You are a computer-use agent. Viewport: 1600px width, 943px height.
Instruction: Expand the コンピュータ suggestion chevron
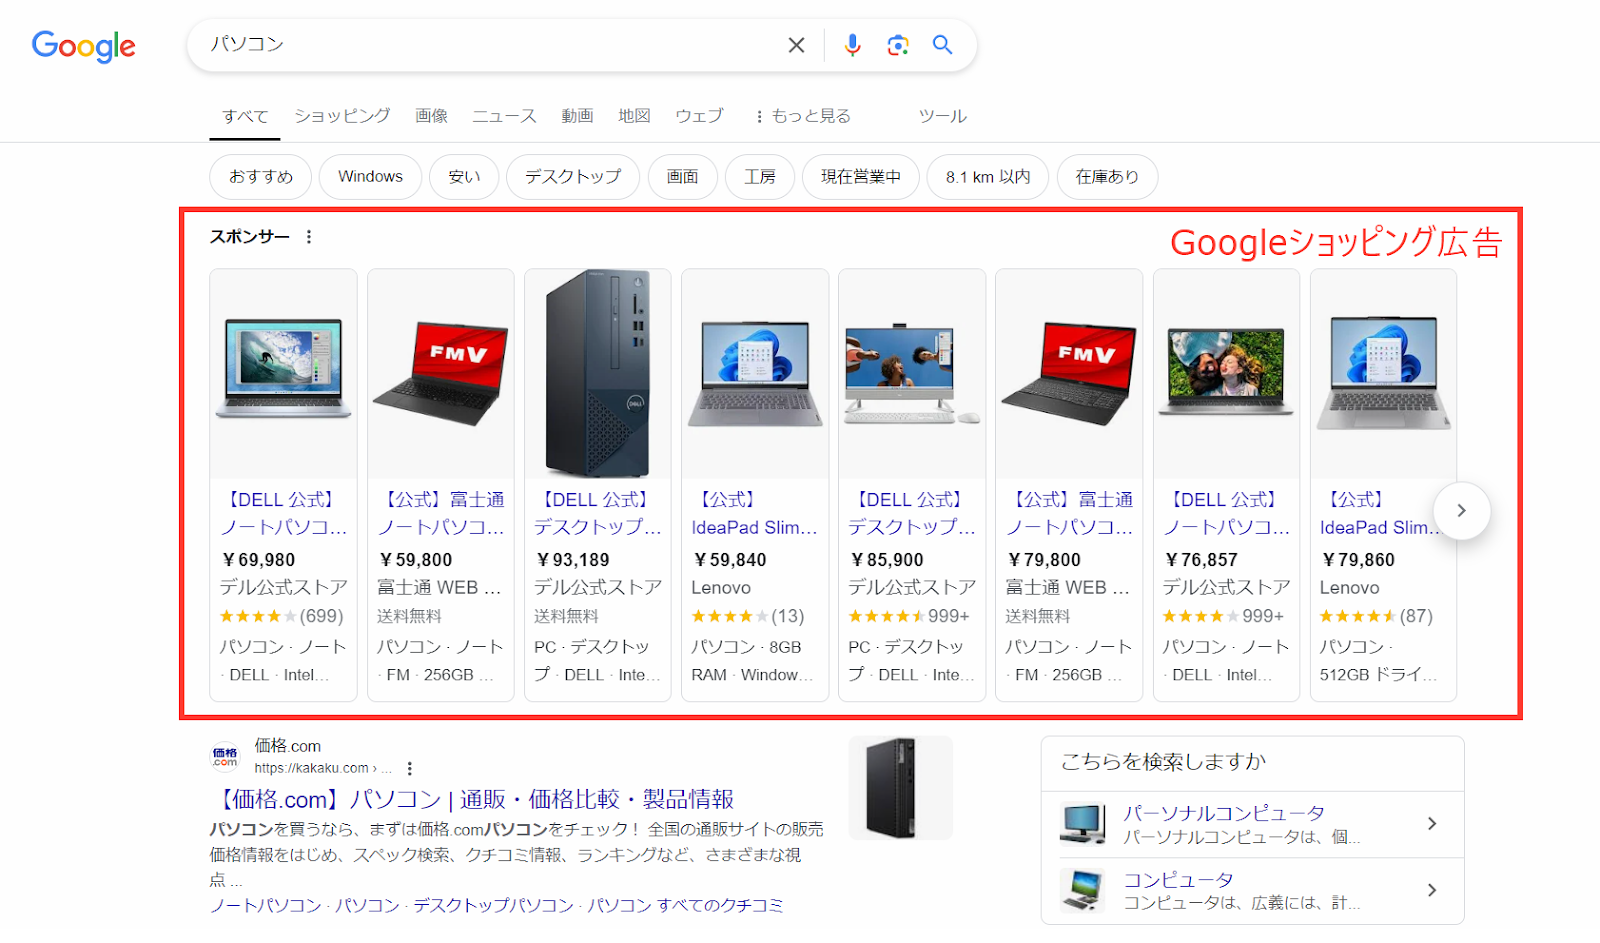click(1432, 890)
